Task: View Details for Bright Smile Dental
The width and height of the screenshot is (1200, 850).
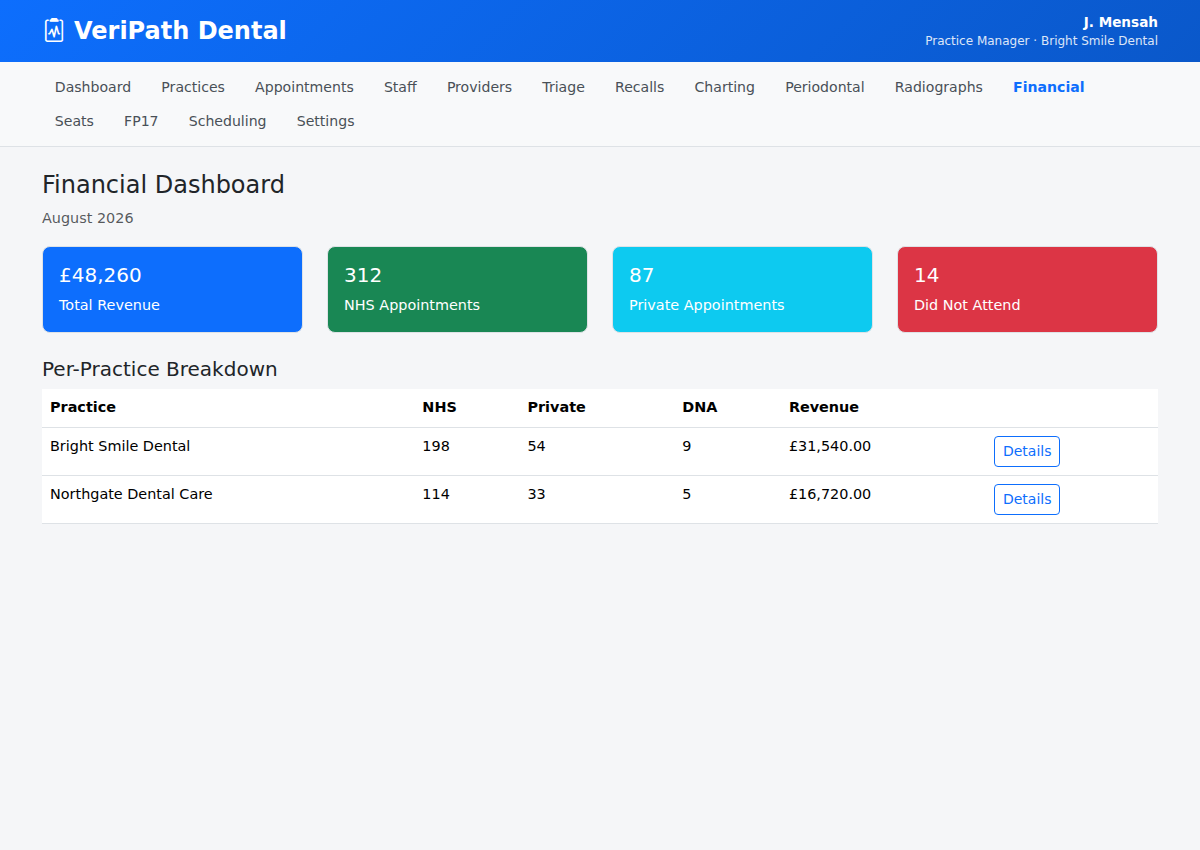Action: point(1026,451)
